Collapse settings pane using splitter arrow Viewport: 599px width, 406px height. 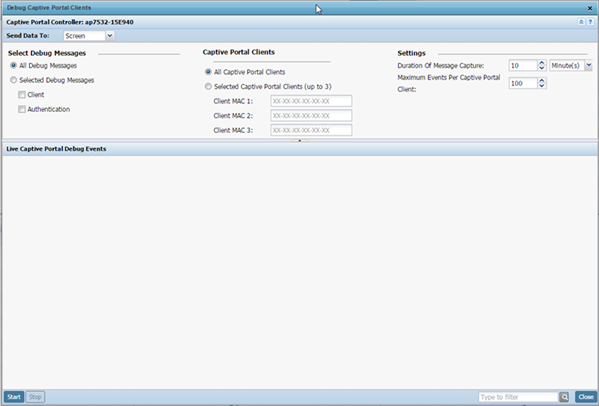click(x=300, y=141)
